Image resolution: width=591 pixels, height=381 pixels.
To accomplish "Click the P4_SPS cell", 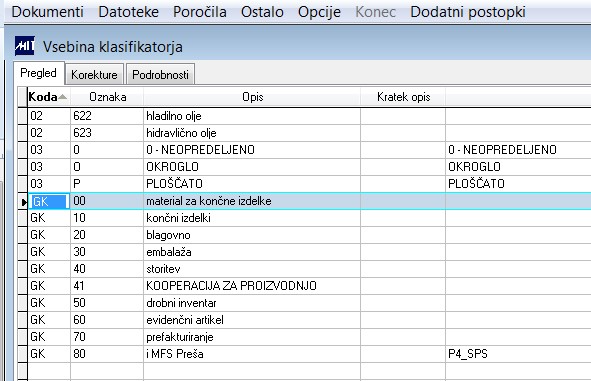I will [518, 354].
